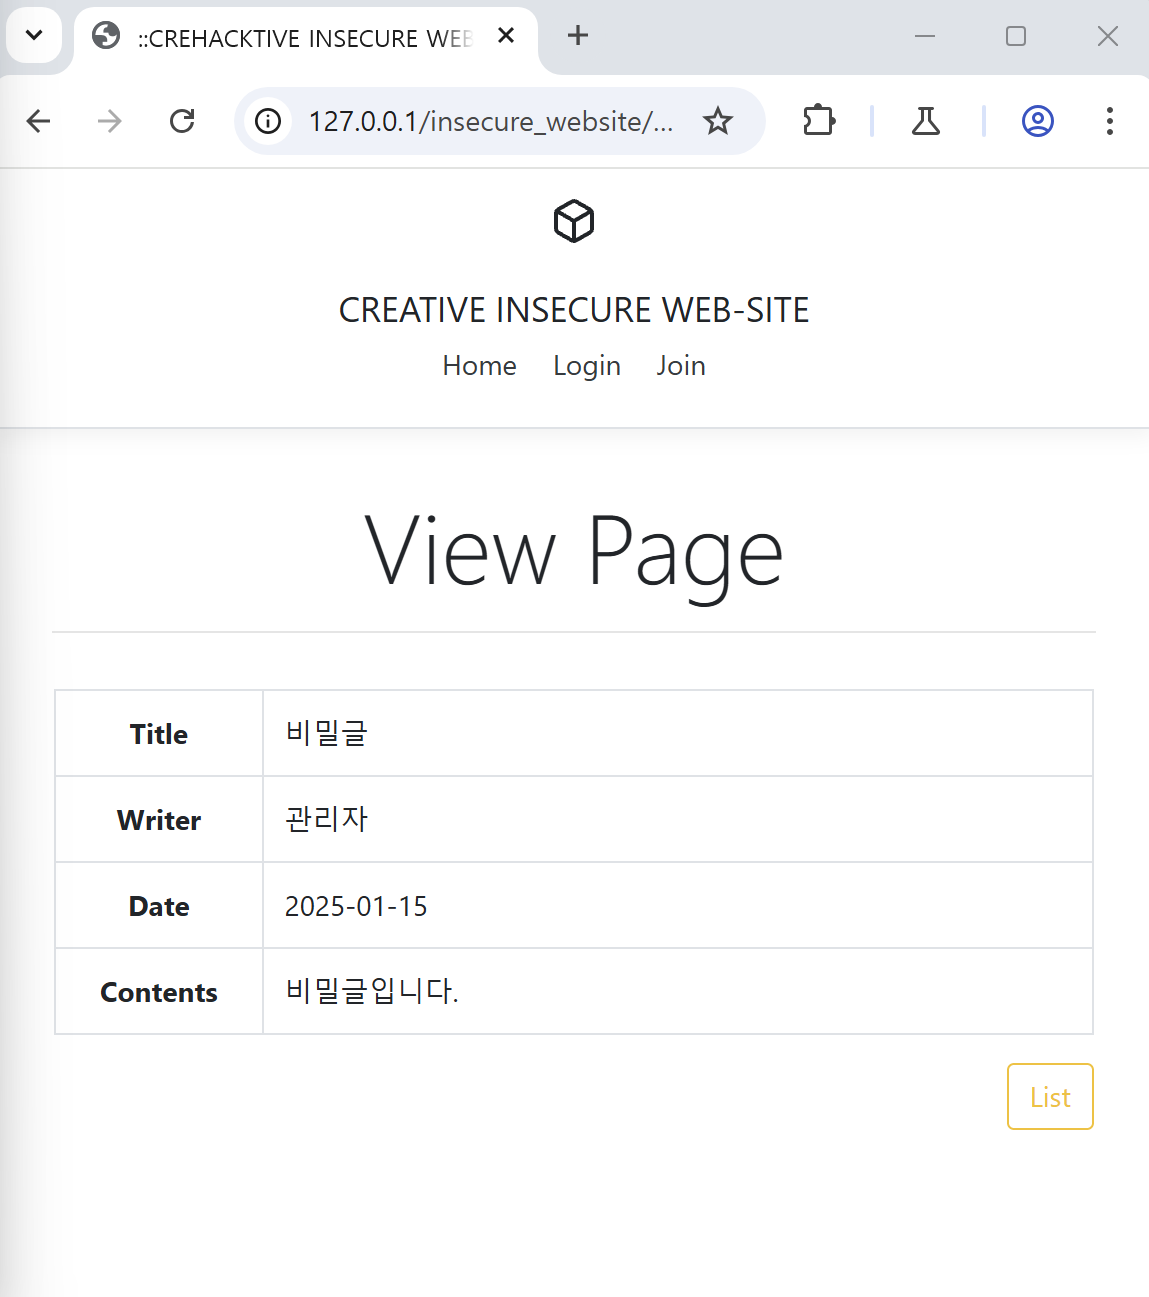This screenshot has height=1297, width=1149.
Task: Close the CREHACKTIVE INSECURE tab
Action: (x=506, y=36)
